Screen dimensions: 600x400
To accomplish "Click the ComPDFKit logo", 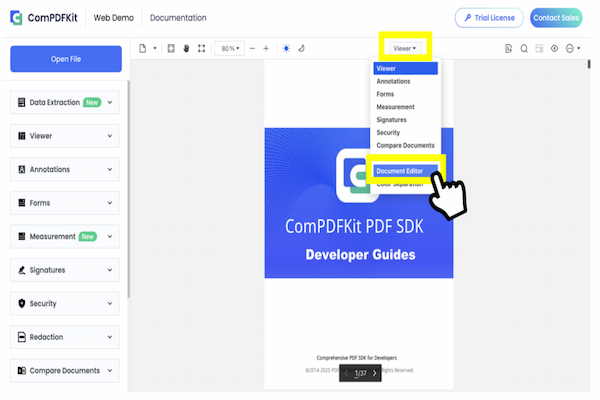I will pos(43,18).
